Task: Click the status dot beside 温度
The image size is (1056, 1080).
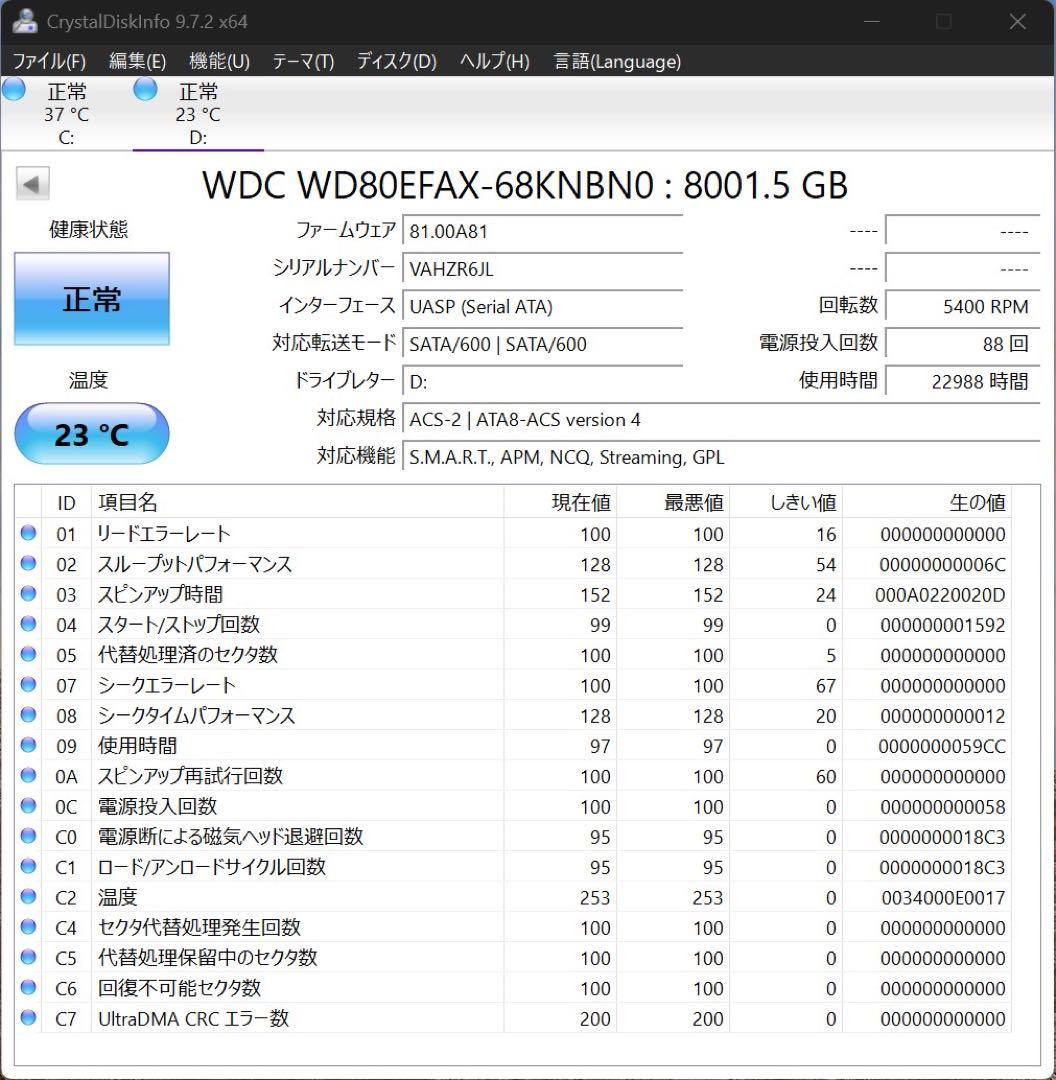Action: pos(28,897)
